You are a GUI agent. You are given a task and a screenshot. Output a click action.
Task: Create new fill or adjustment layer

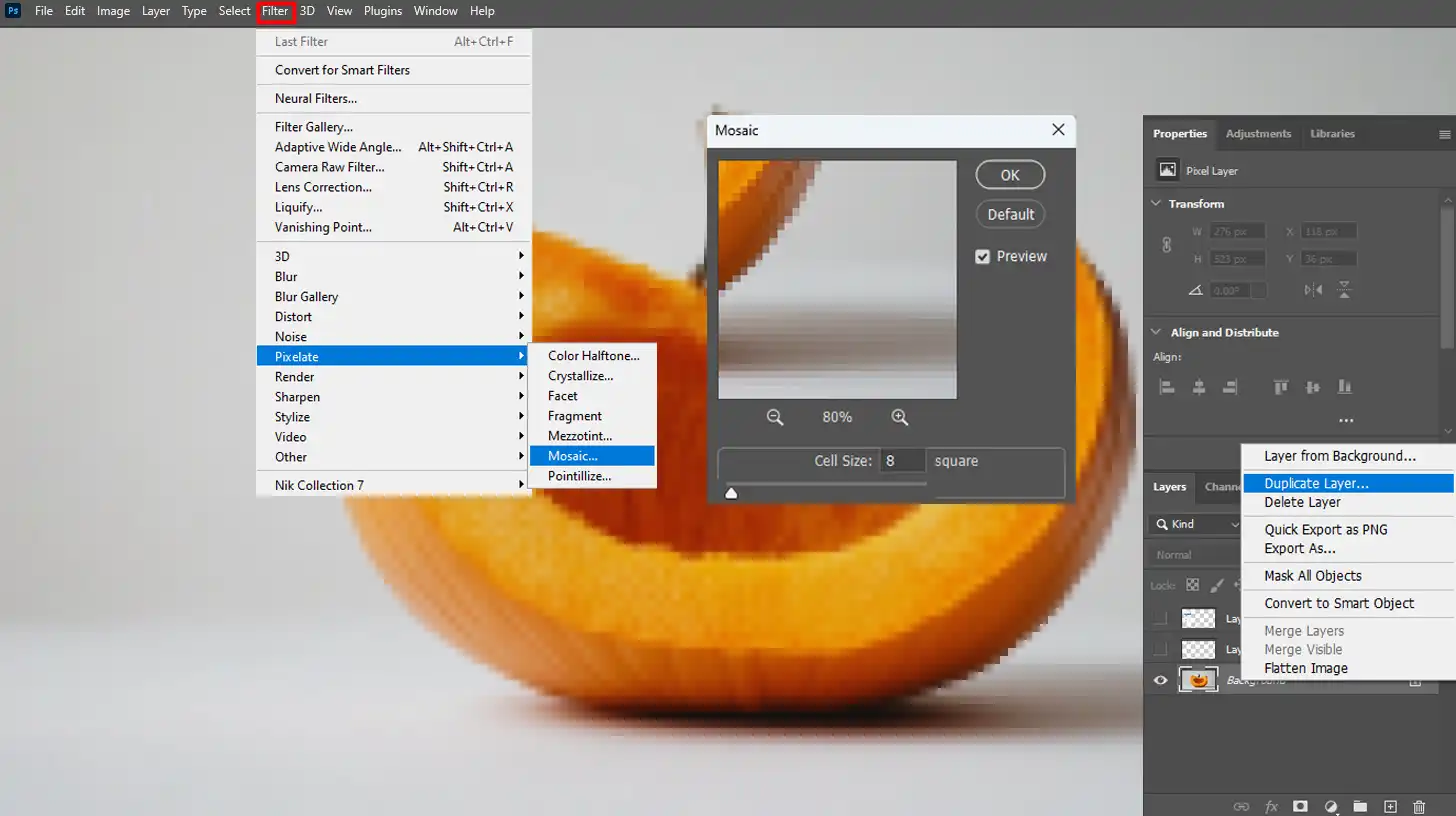click(1331, 806)
